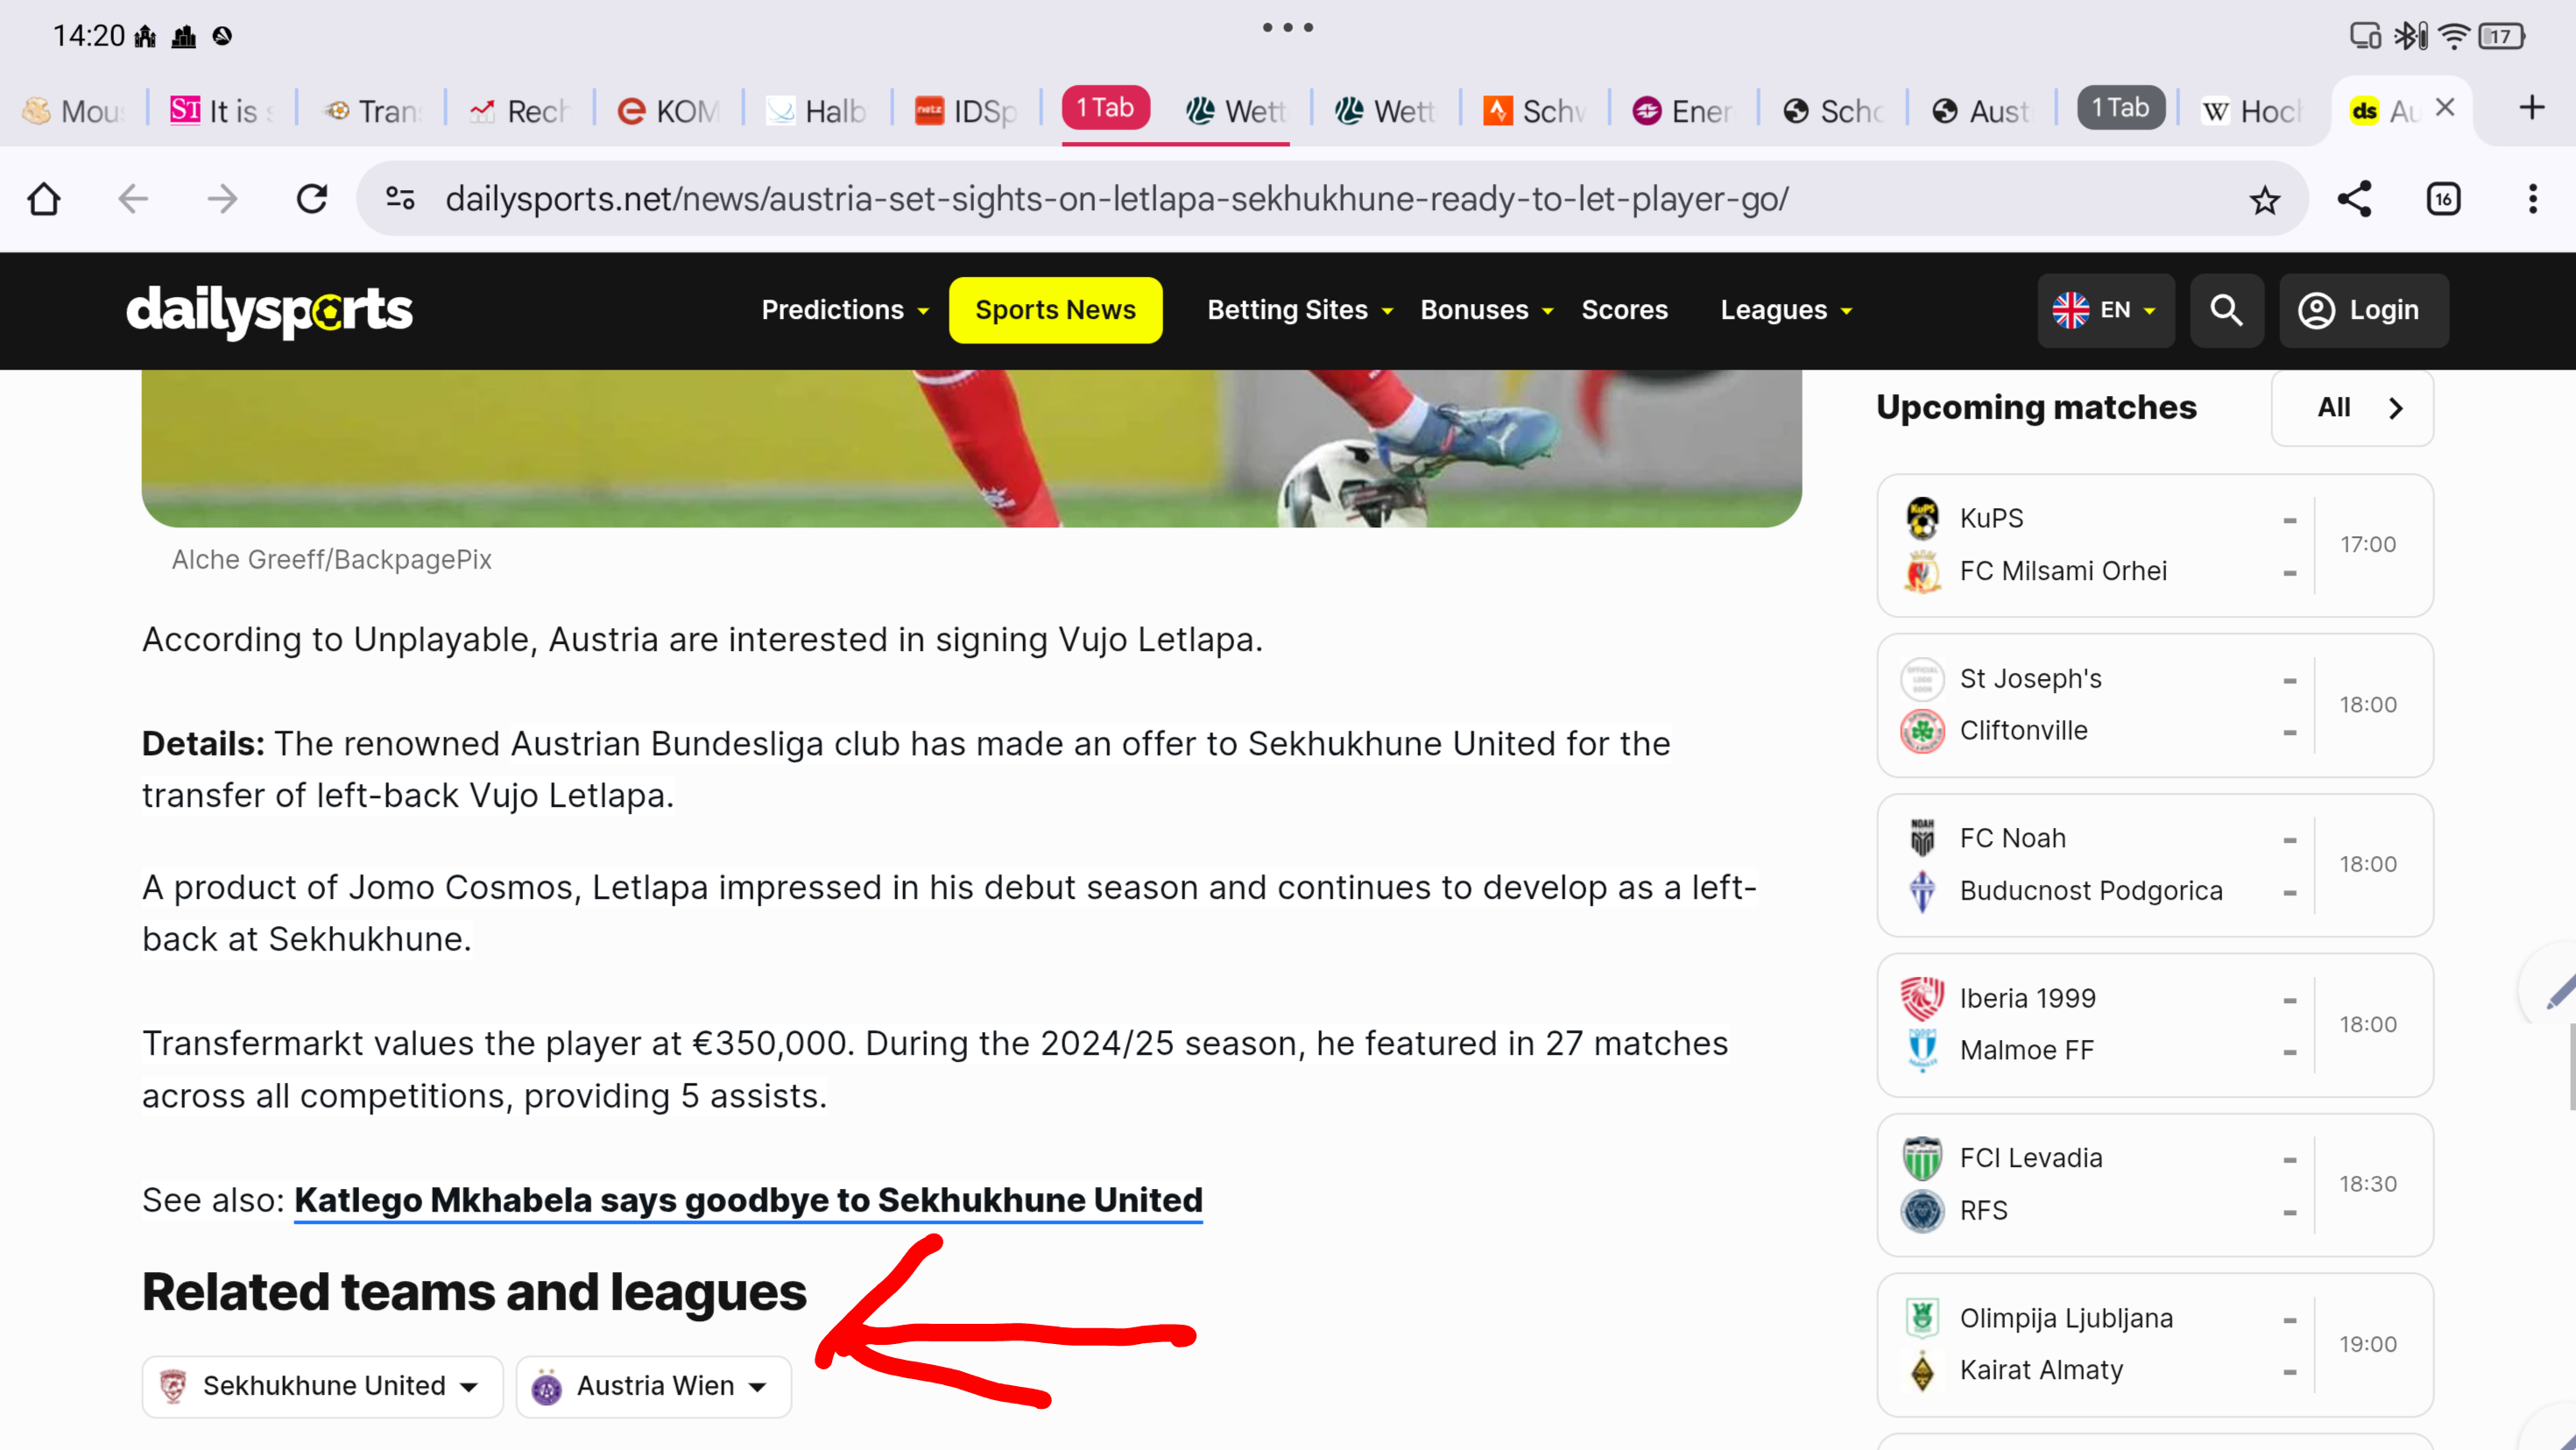The height and width of the screenshot is (1450, 2576).
Task: Open the three-dot browser menu
Action: point(2532,199)
